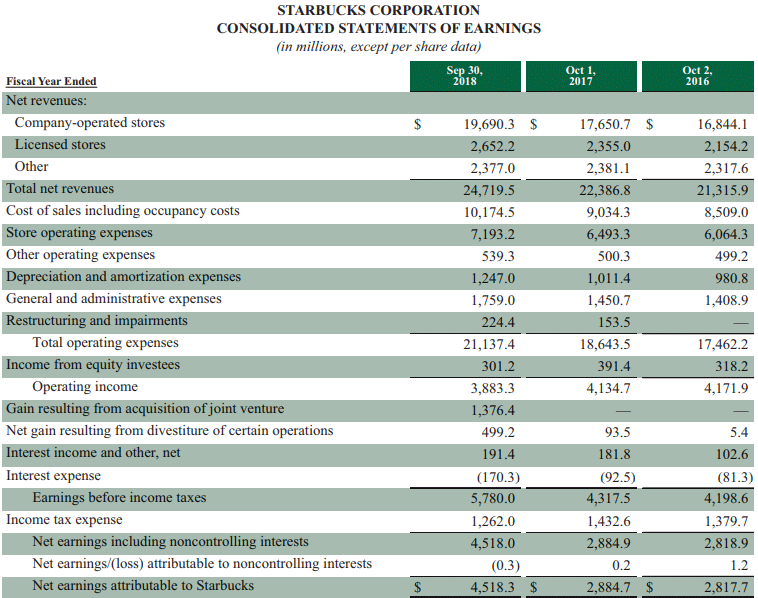Select the 'Fiscal Year Ended' label
758x598 pixels.
(x=51, y=81)
